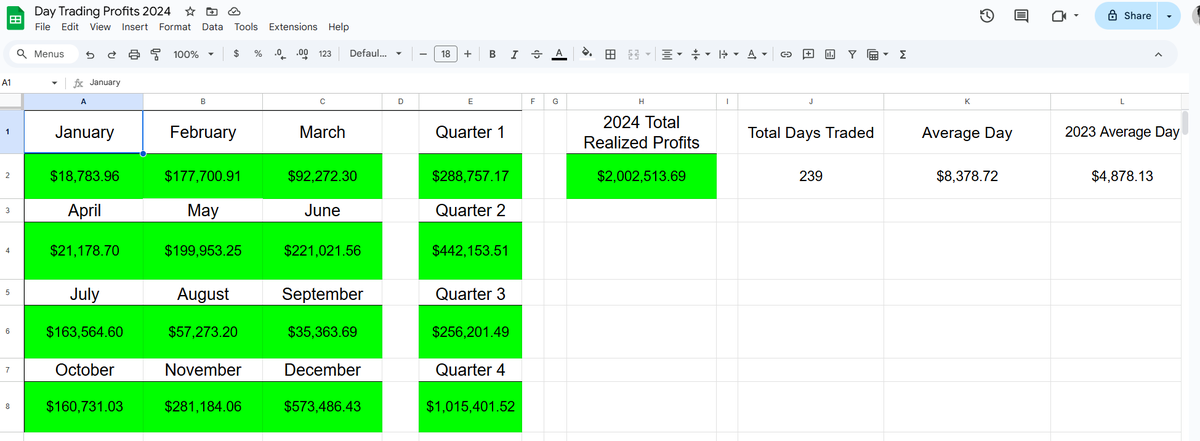The height and width of the screenshot is (441, 1200).
Task: Select cell with $2,002,513.69 total profits
Action: point(641,176)
